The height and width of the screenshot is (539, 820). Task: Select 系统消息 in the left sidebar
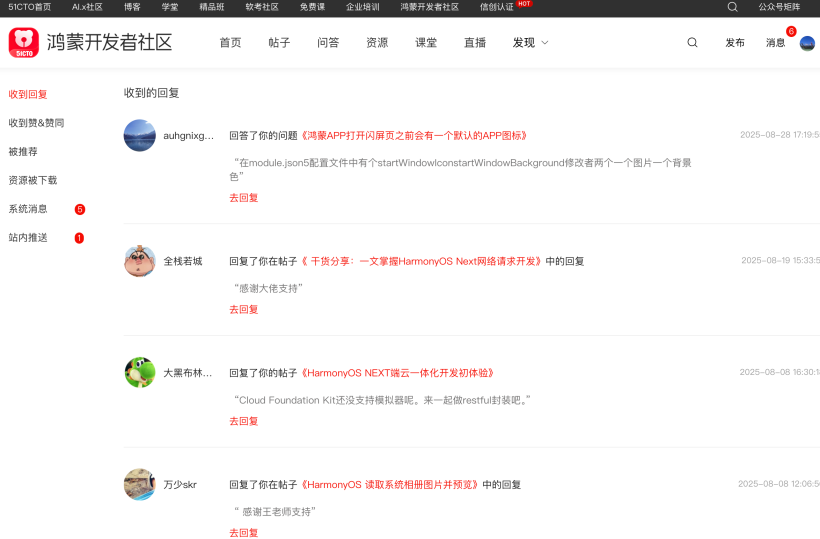point(28,209)
